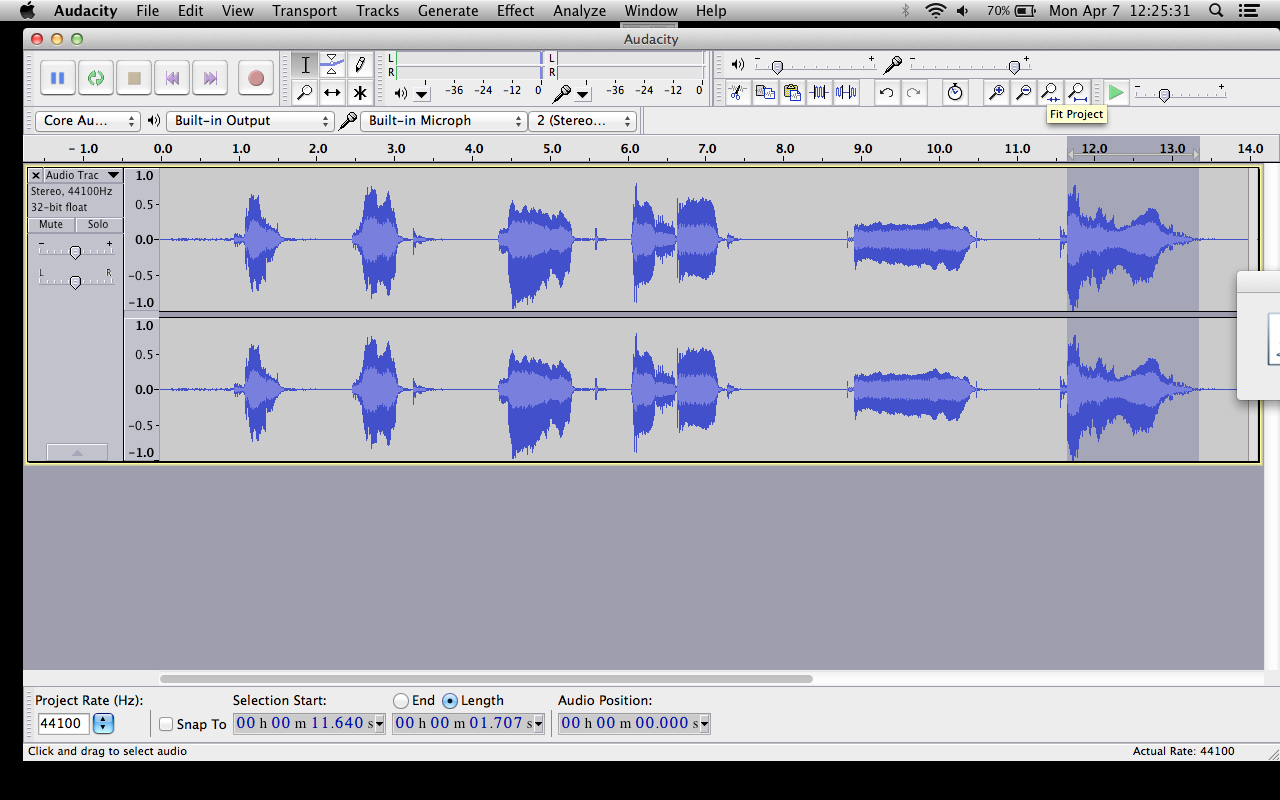Open the File menu
This screenshot has width=1280, height=800.
click(x=147, y=11)
